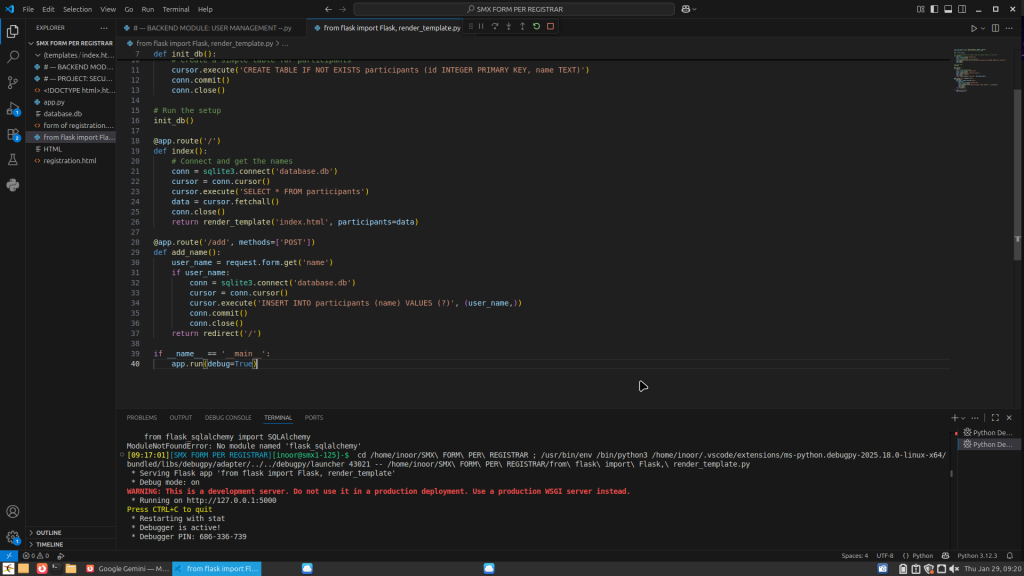Split the editor to the right

pyautogui.click(x=996, y=28)
